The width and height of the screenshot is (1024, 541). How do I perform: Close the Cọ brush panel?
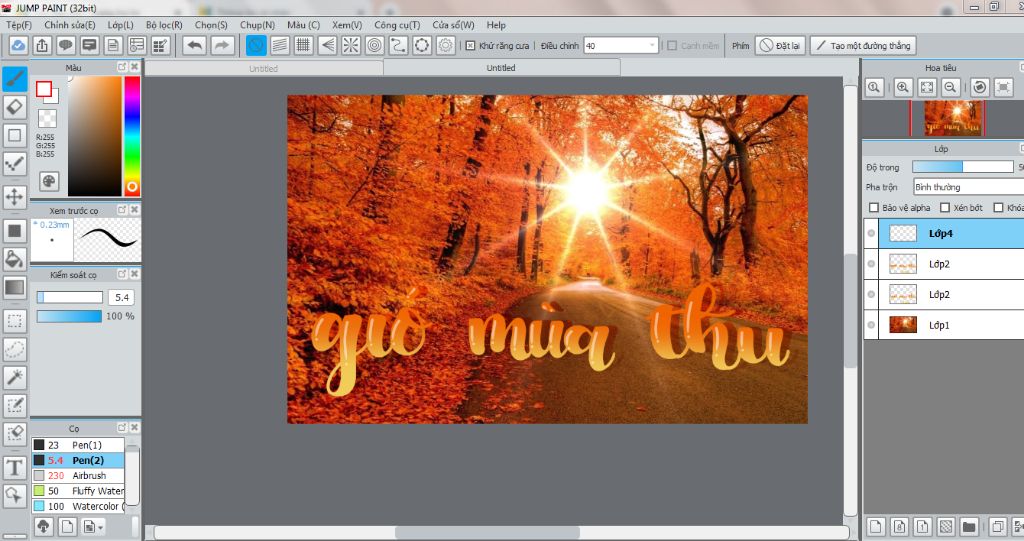point(134,427)
